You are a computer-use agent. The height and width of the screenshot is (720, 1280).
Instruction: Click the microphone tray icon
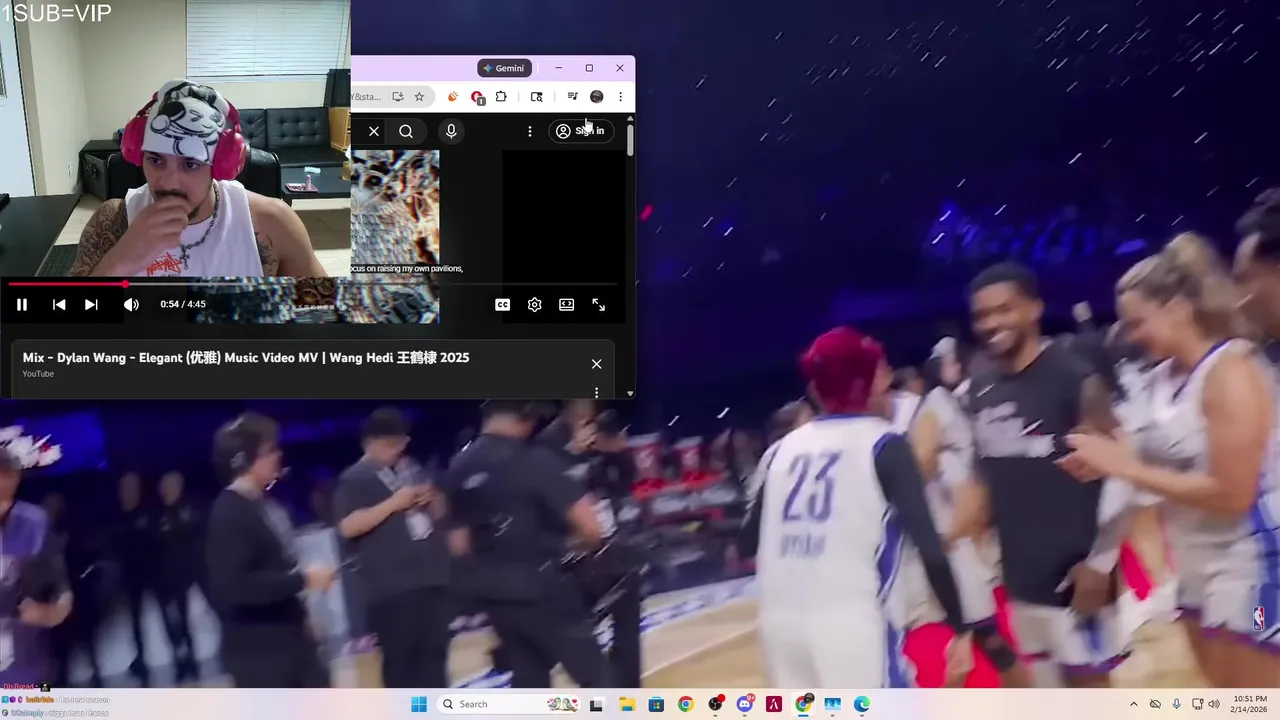click(x=1177, y=704)
